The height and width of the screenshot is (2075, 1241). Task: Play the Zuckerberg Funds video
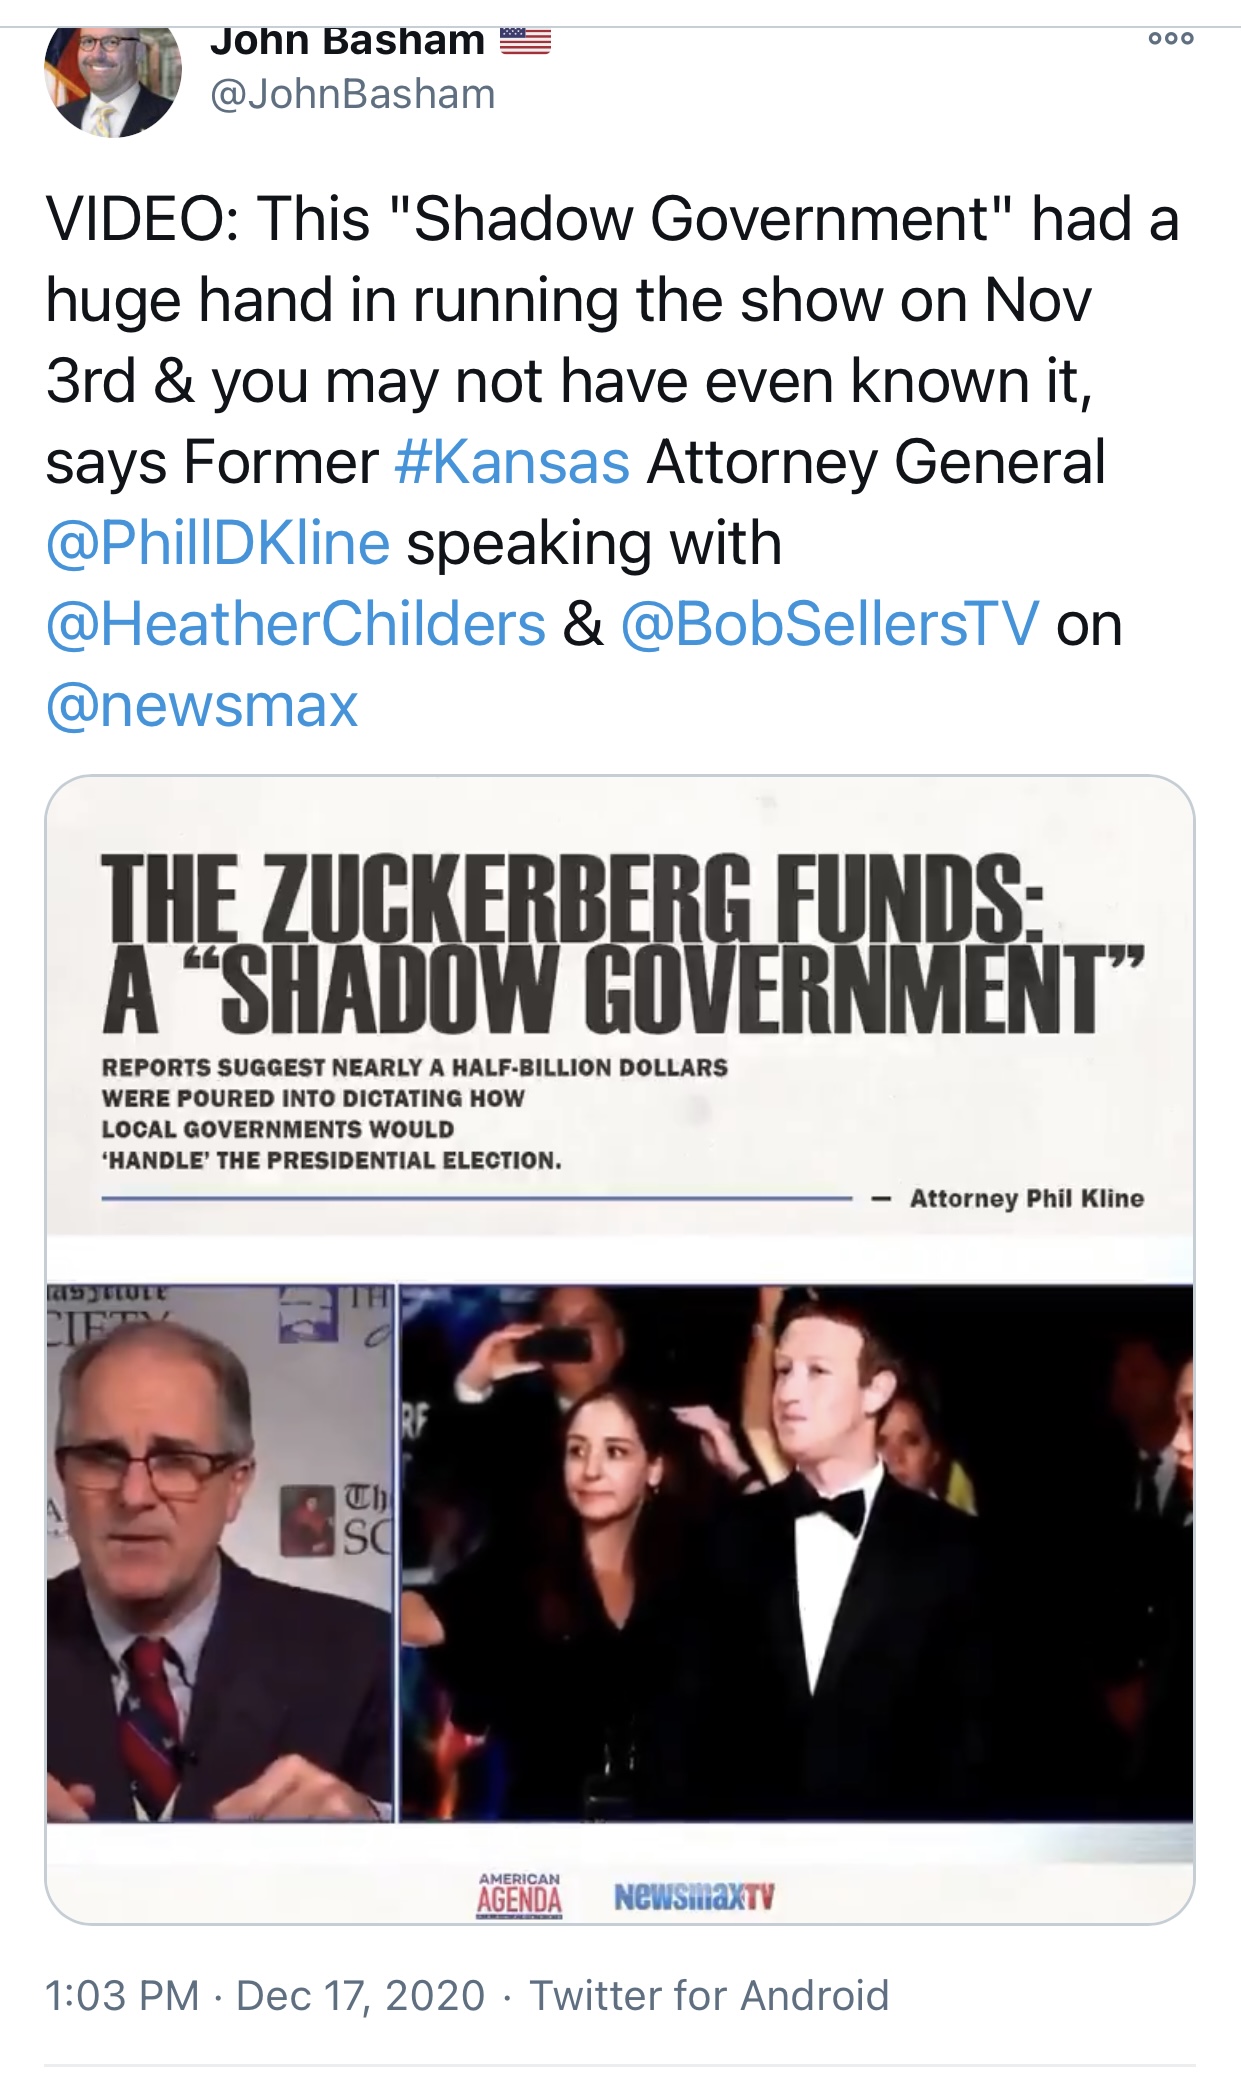[x=620, y=1350]
